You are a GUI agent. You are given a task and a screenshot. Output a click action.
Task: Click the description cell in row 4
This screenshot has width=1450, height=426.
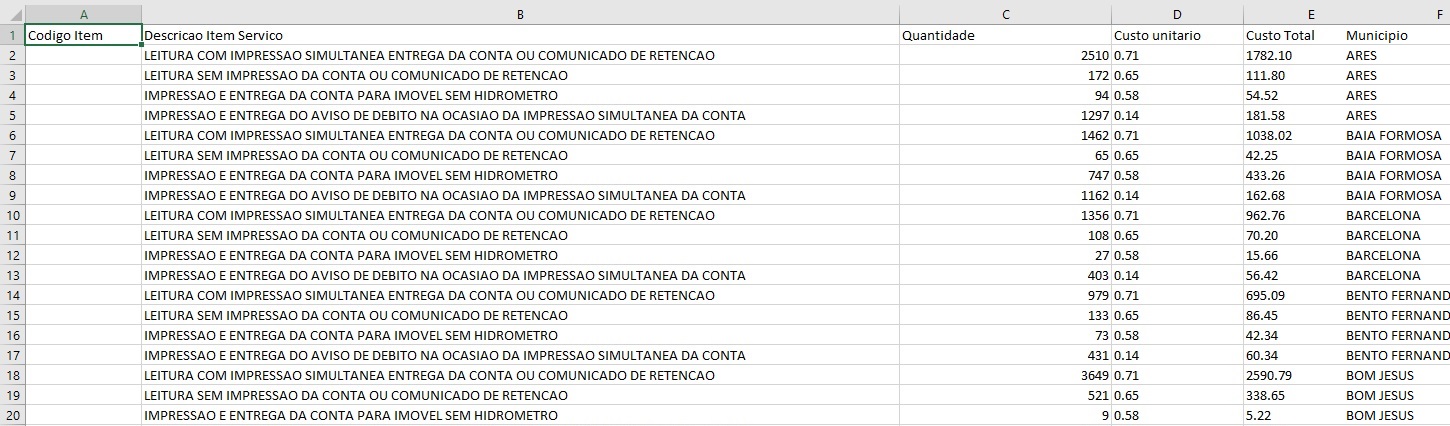(x=520, y=95)
